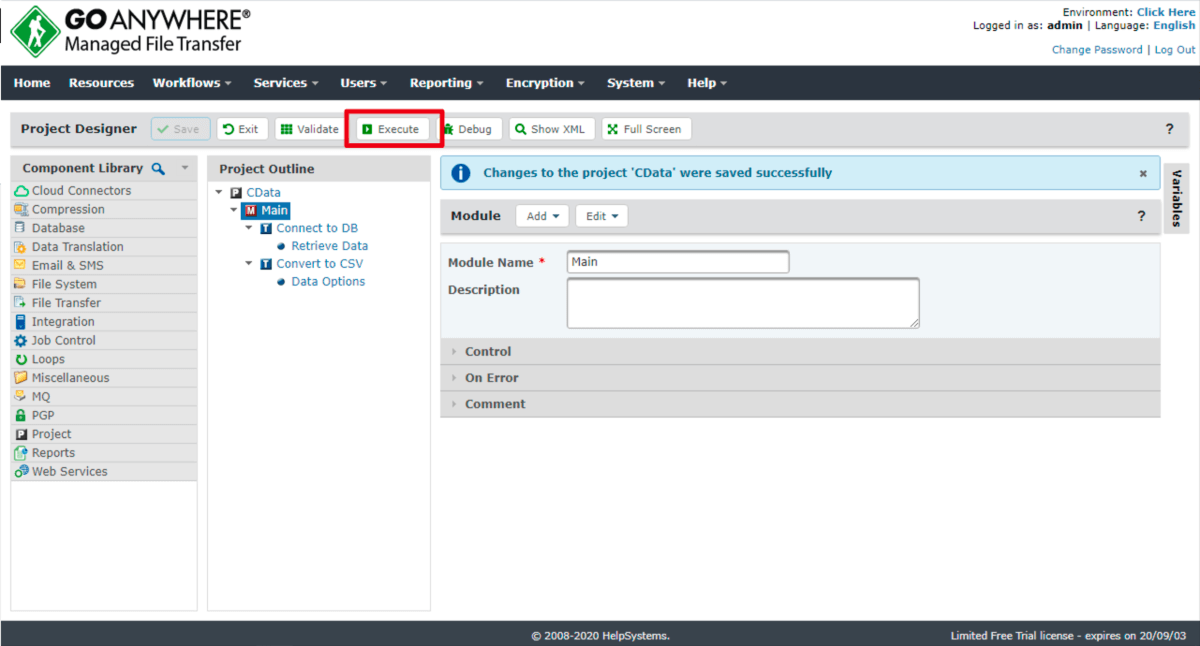1200x646 pixels.
Task: Select the Convert to CSV task label
Action: [x=320, y=264]
